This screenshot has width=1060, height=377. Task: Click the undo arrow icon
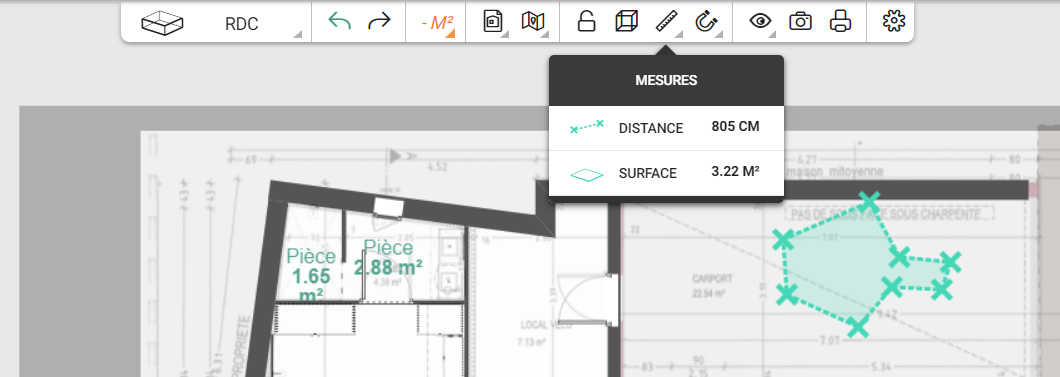tap(339, 22)
